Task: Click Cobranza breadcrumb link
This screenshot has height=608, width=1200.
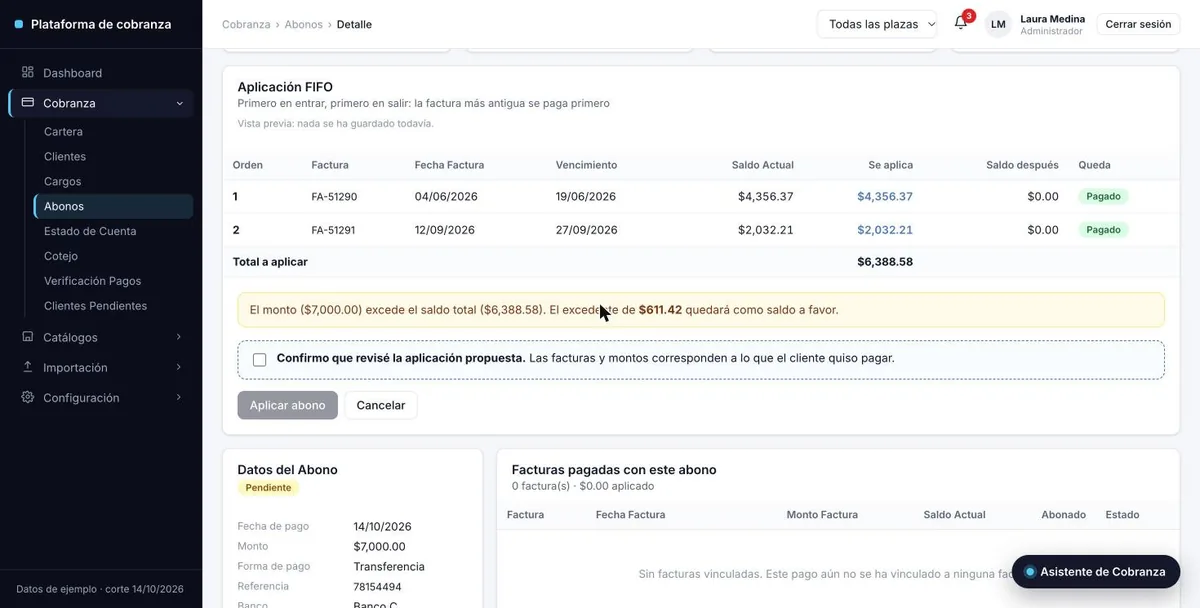Action: [x=246, y=24]
